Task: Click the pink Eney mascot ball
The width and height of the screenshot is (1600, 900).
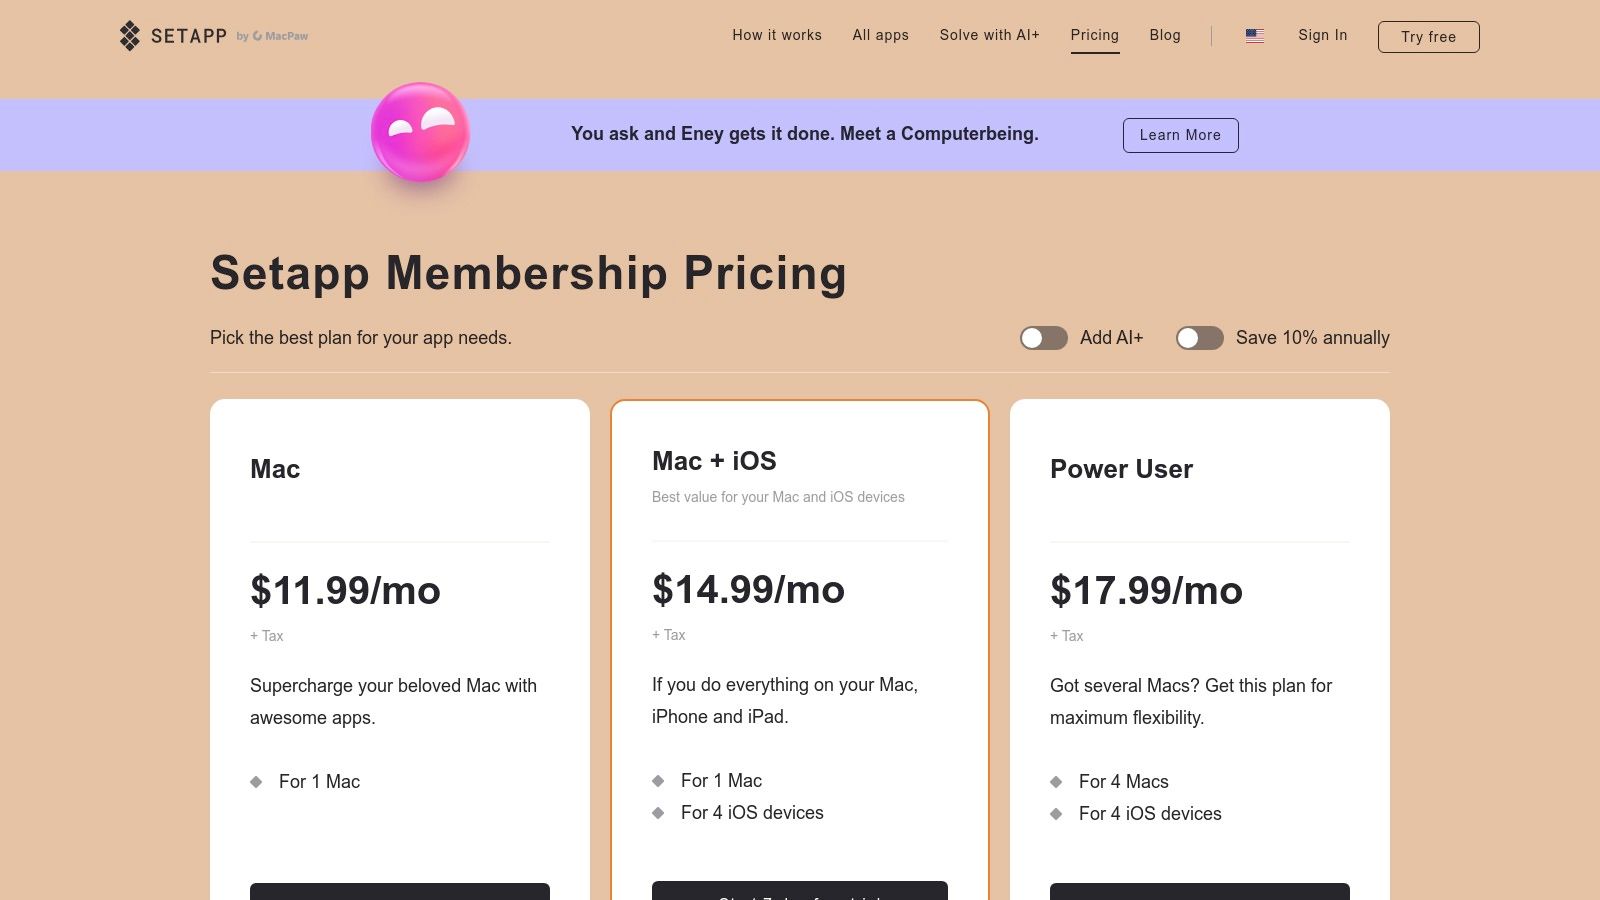Action: pyautogui.click(x=420, y=133)
